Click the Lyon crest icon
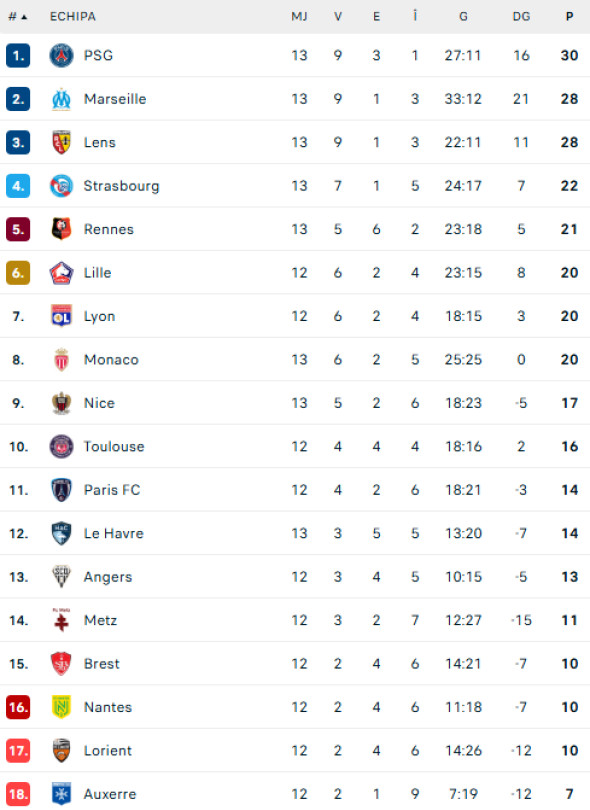 tap(60, 316)
